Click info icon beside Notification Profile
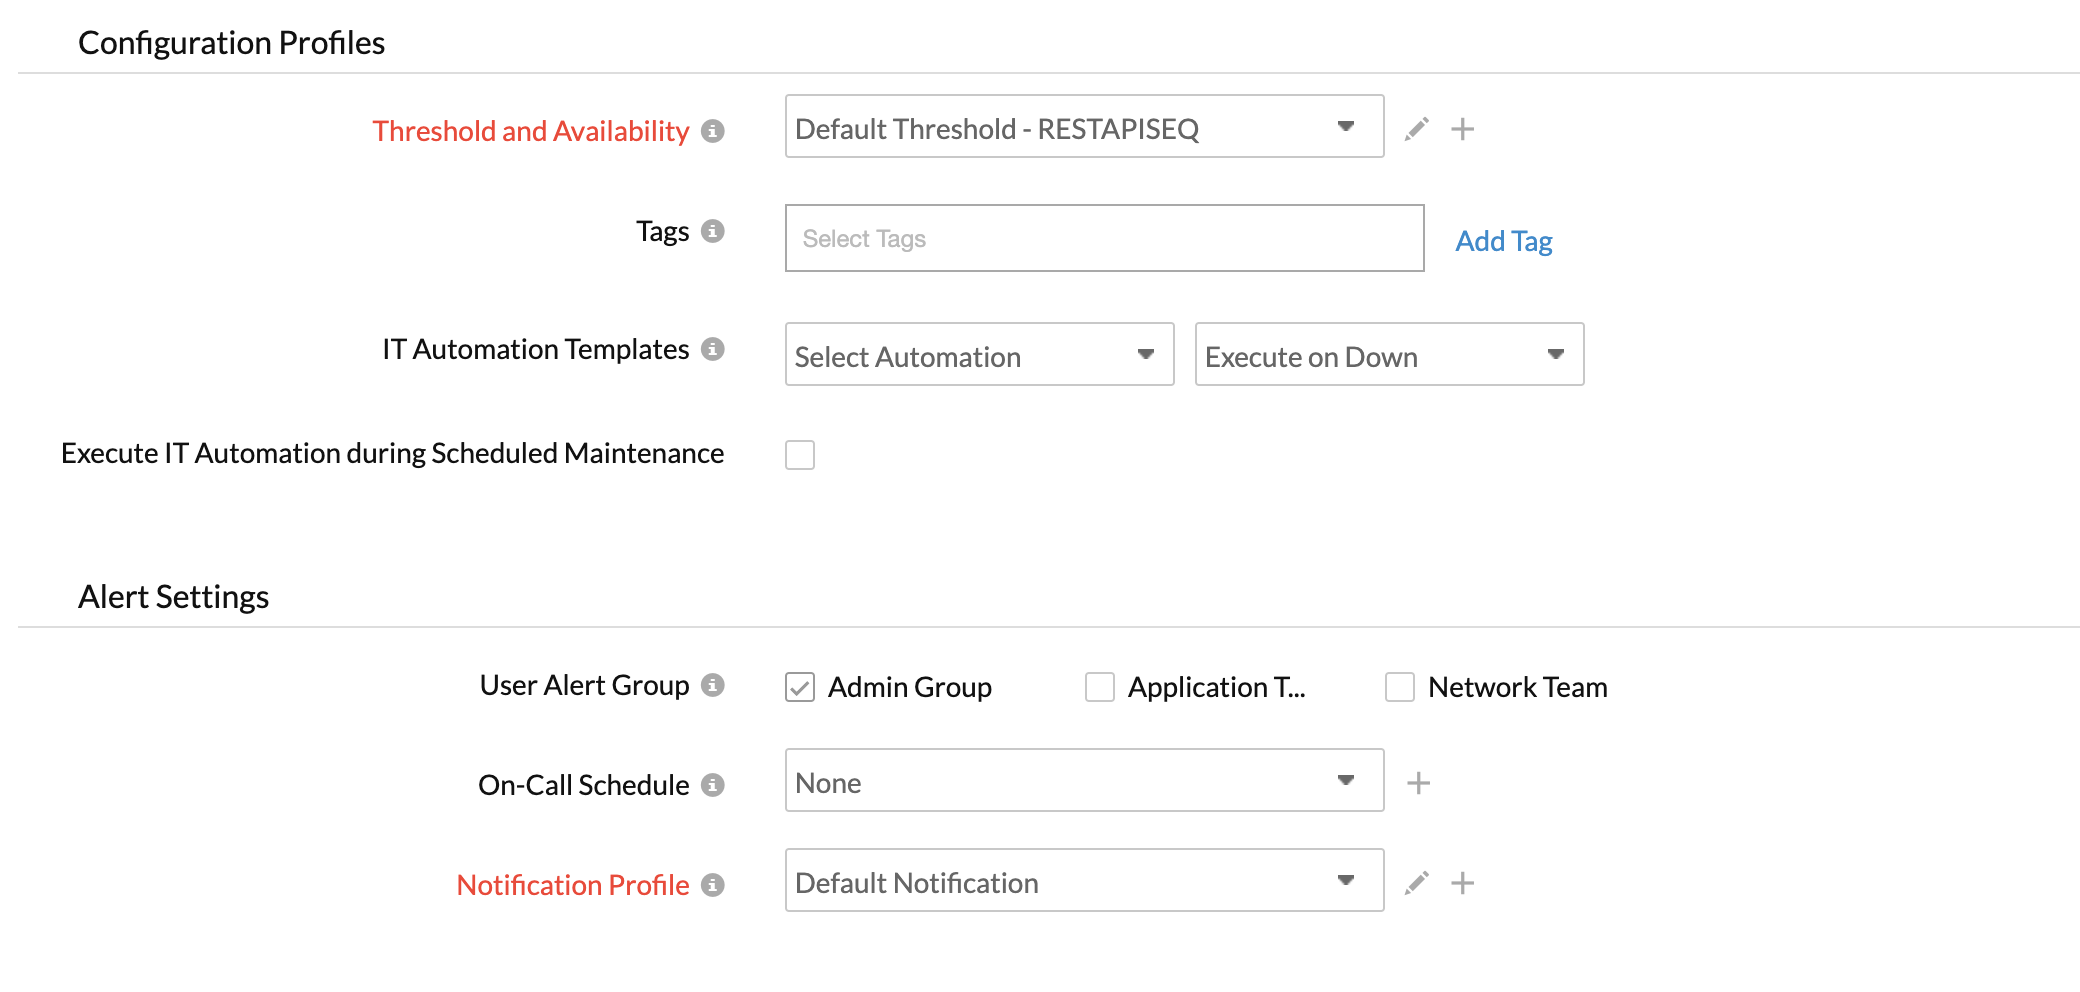2080x992 pixels. tap(712, 885)
